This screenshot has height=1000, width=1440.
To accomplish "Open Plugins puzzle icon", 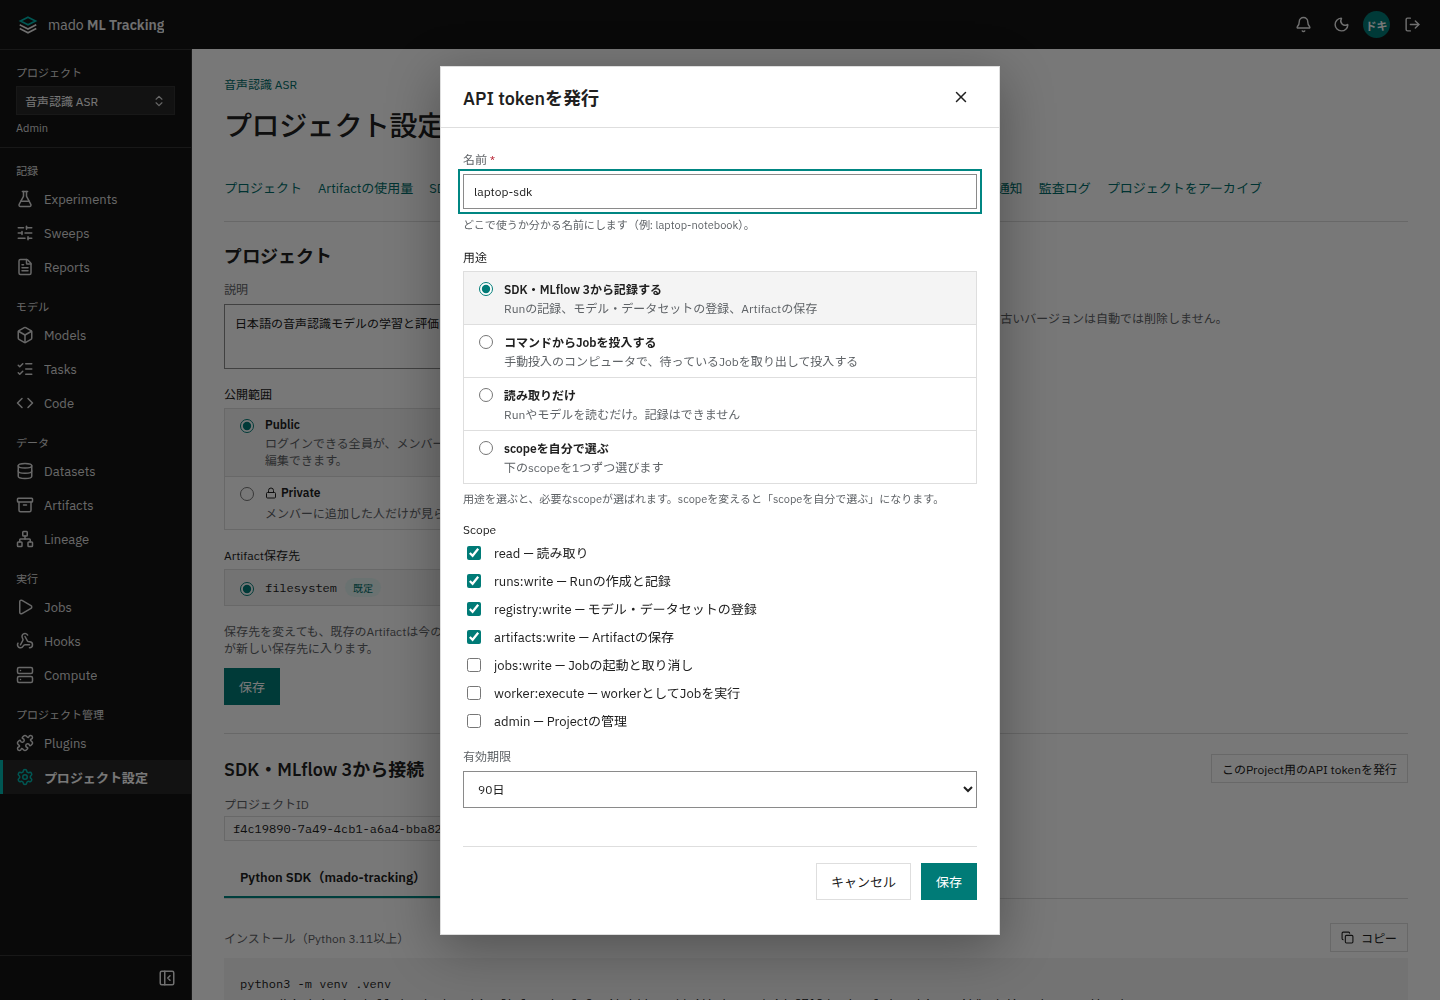I will tap(25, 743).
